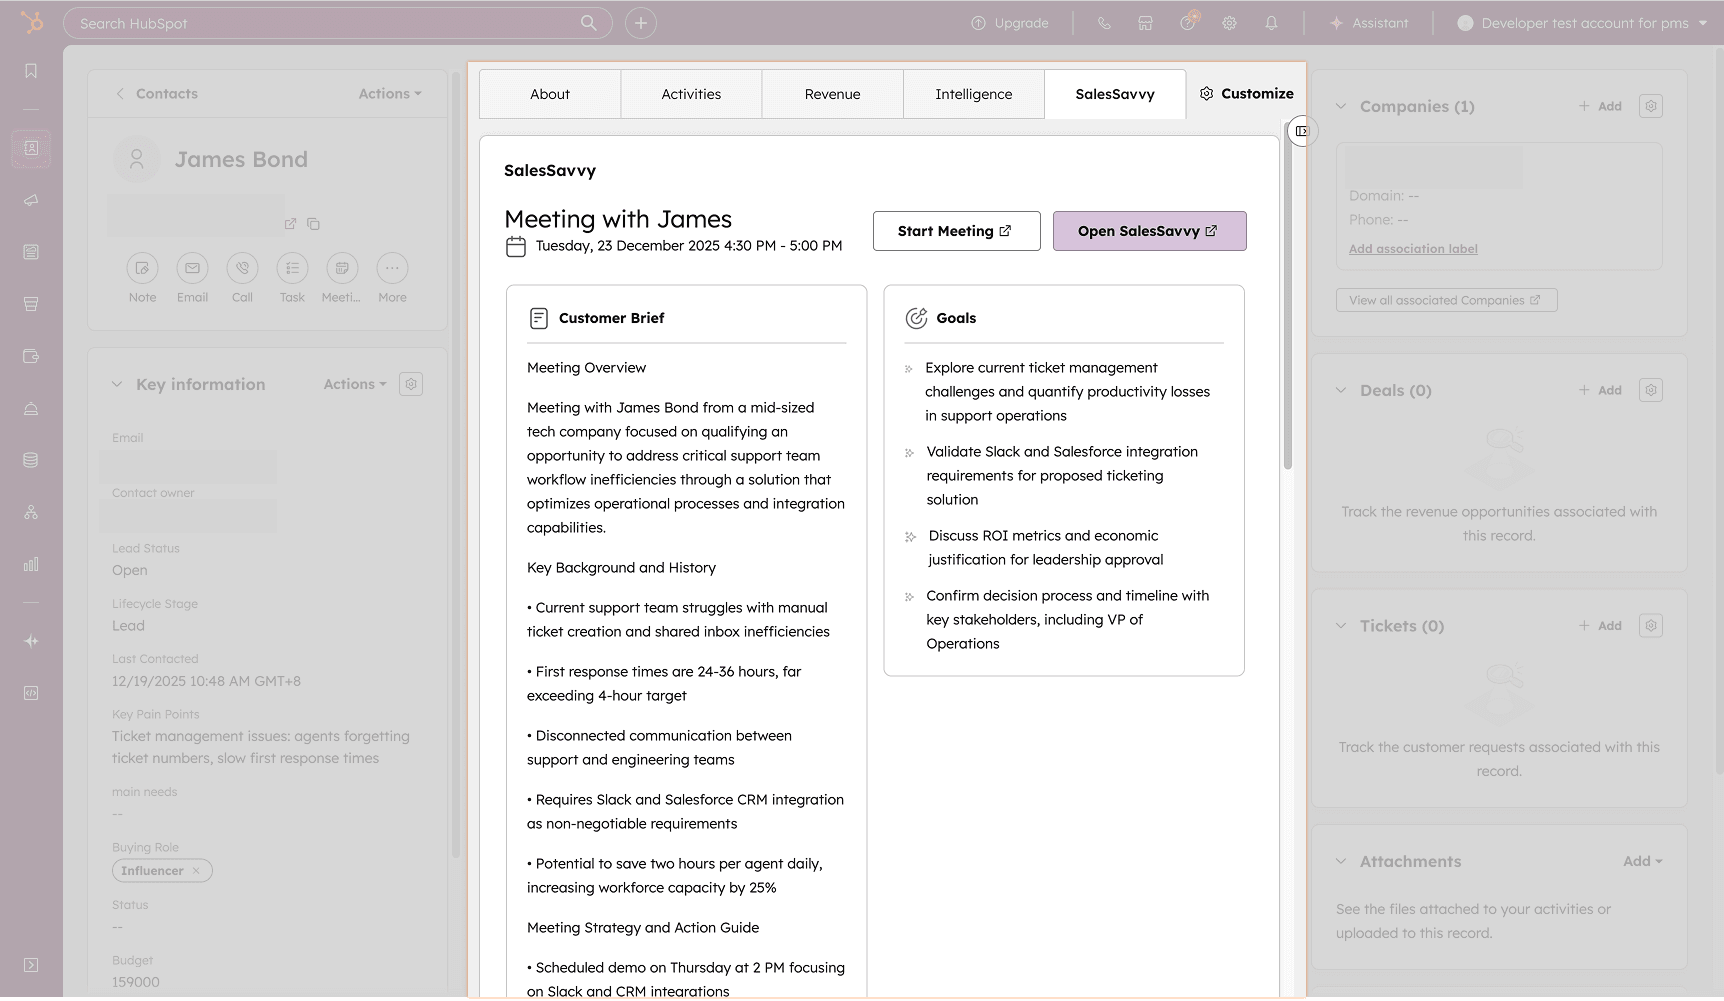This screenshot has width=1724, height=1001.
Task: Click the contact name James Bond
Action: pyautogui.click(x=241, y=159)
